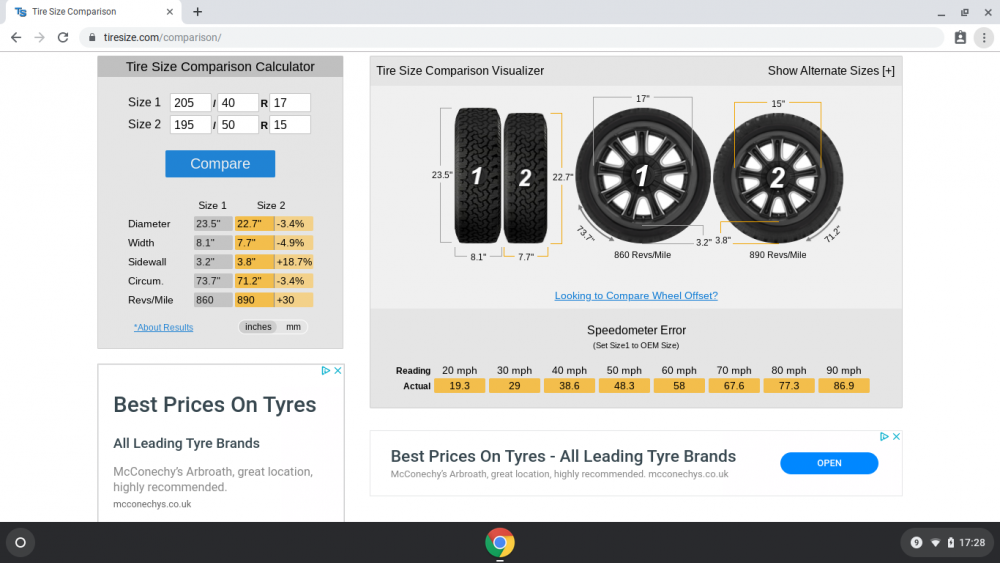Edit Size 2 aspect ratio field showing 50

coord(238,124)
